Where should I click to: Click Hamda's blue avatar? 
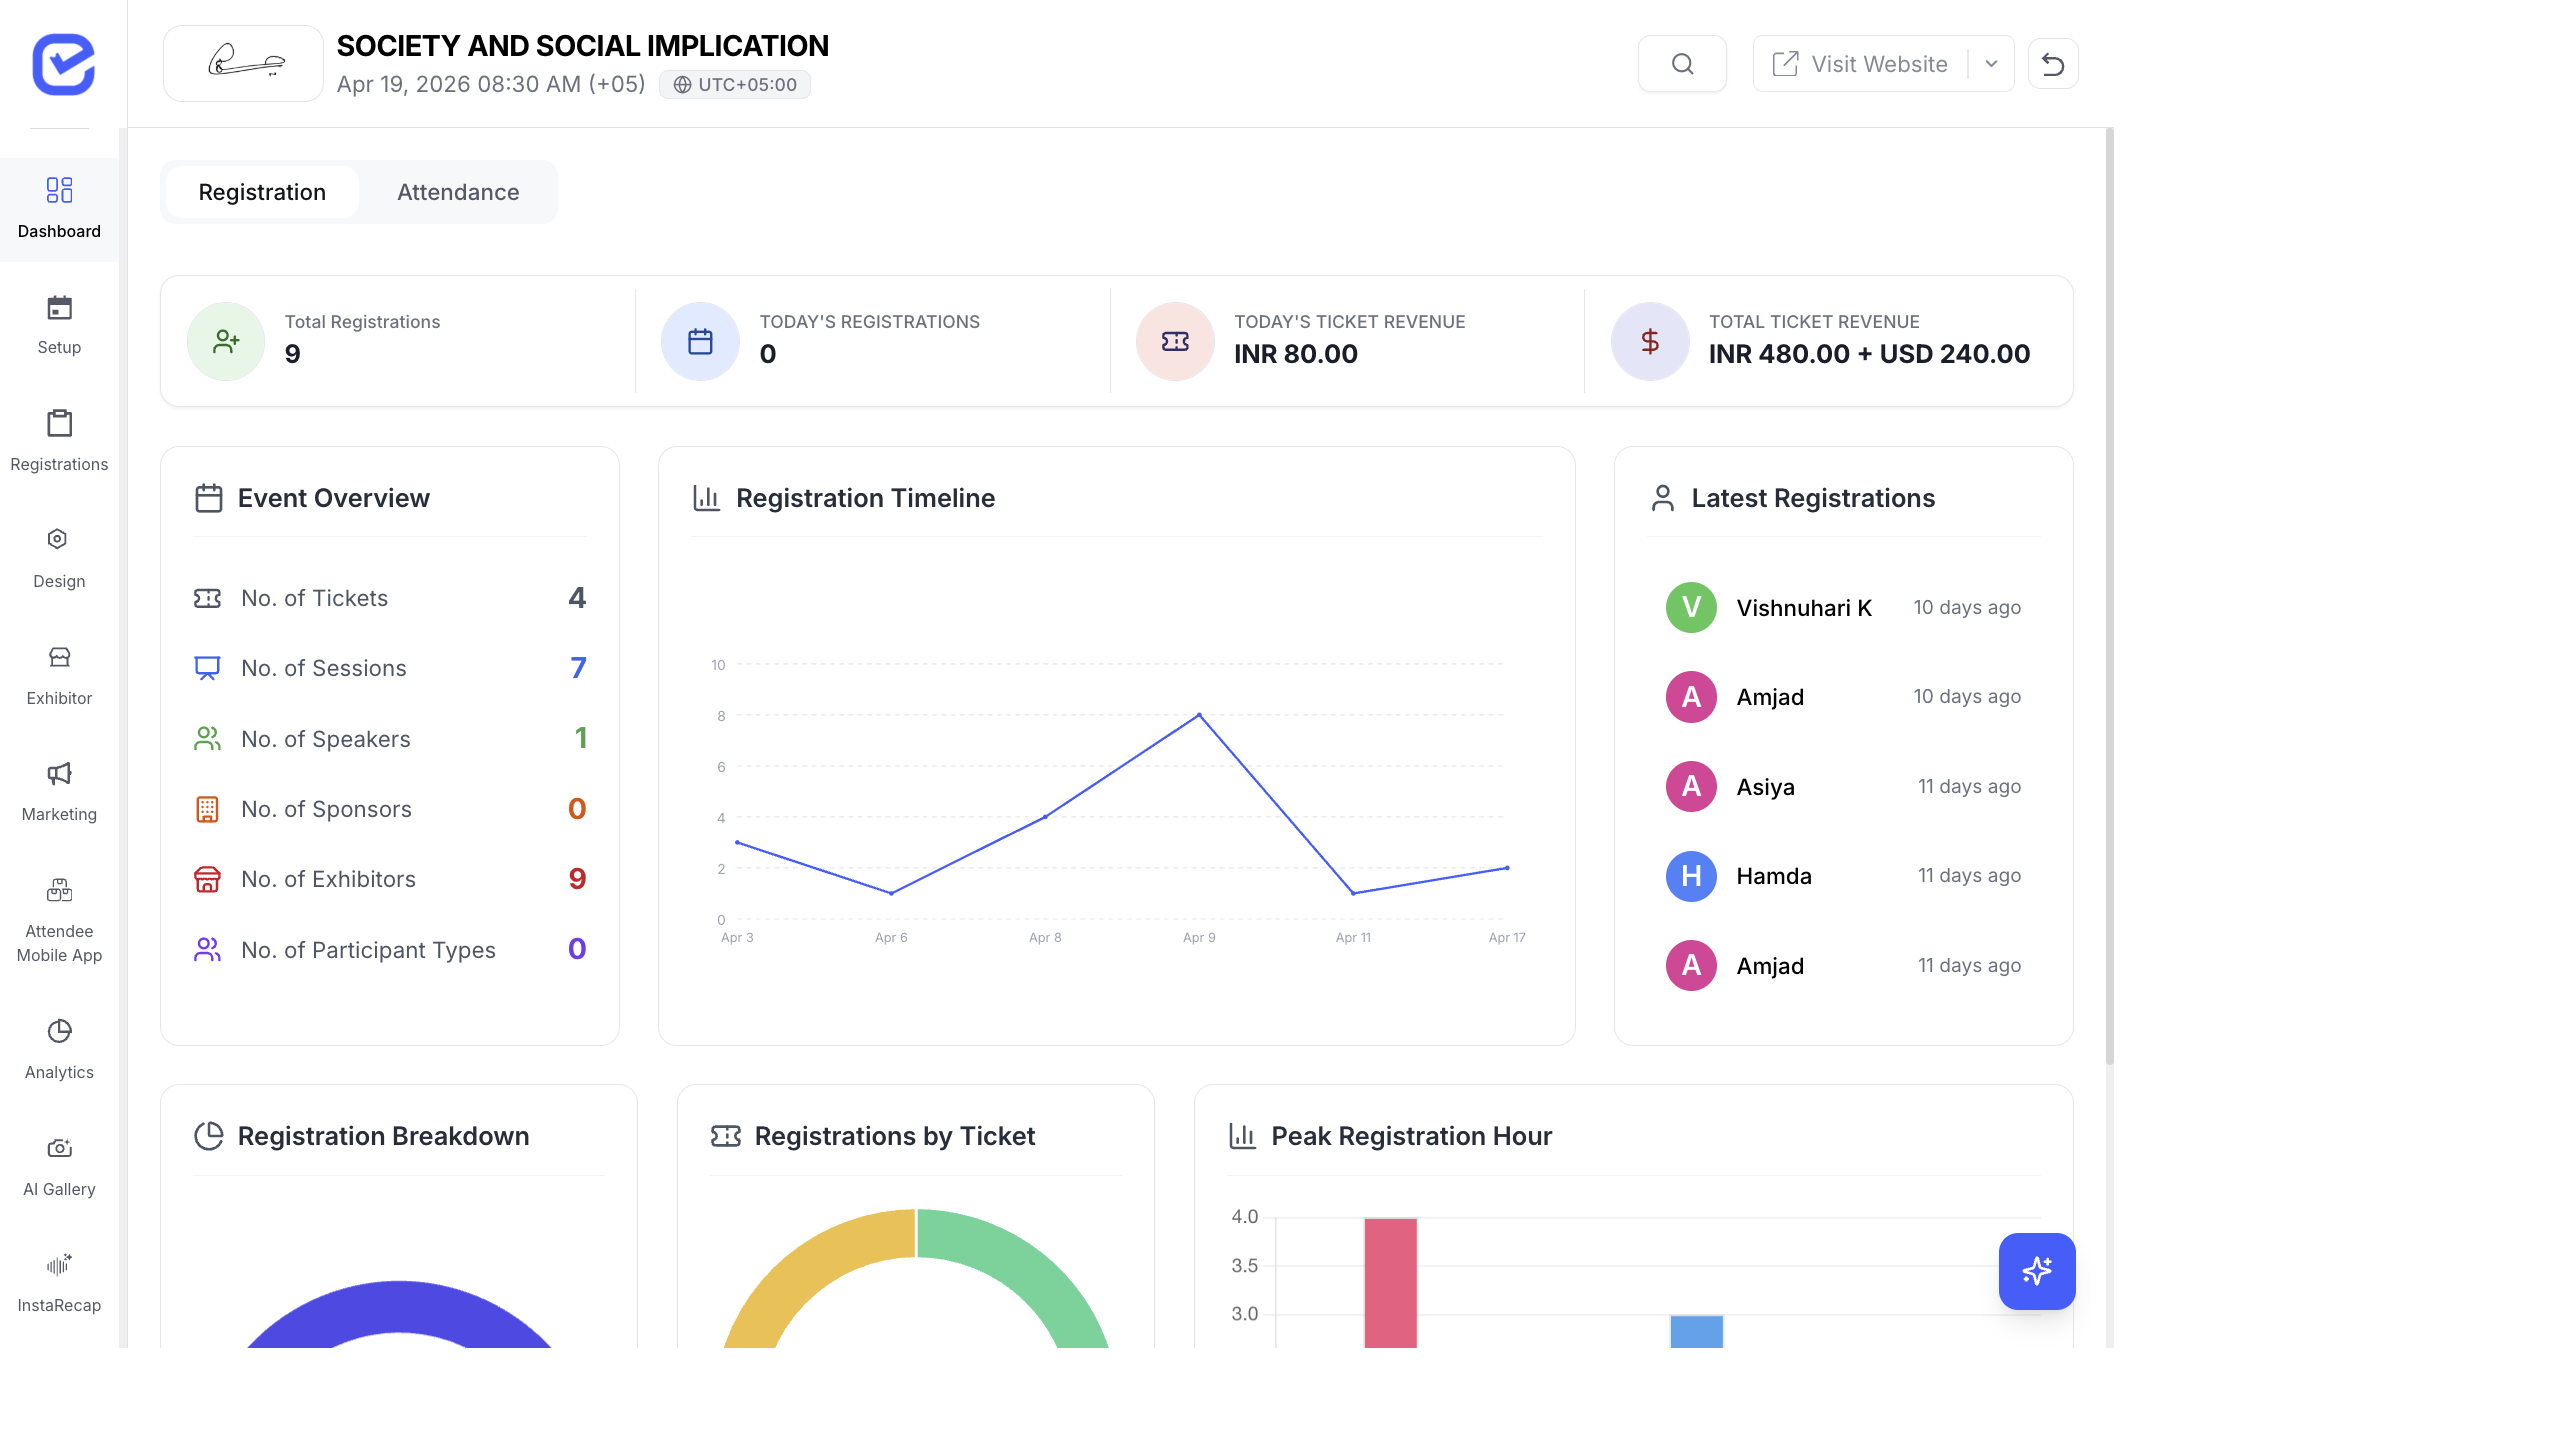coord(1691,876)
